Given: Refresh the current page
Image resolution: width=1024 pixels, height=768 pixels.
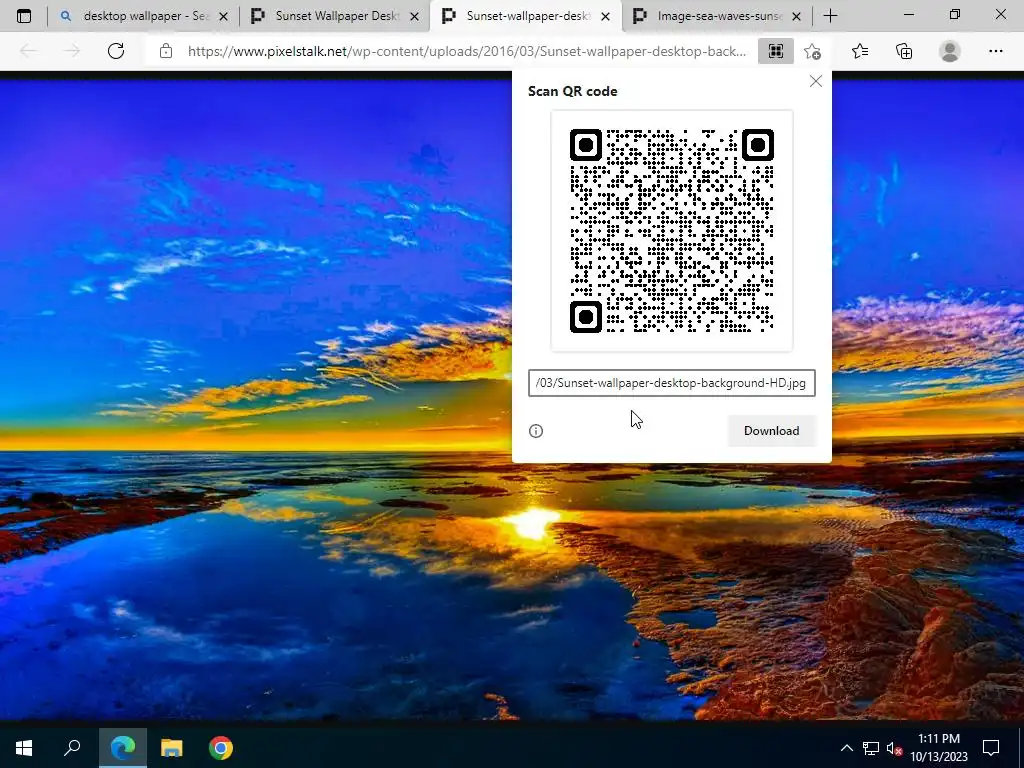Looking at the screenshot, I should [x=116, y=51].
